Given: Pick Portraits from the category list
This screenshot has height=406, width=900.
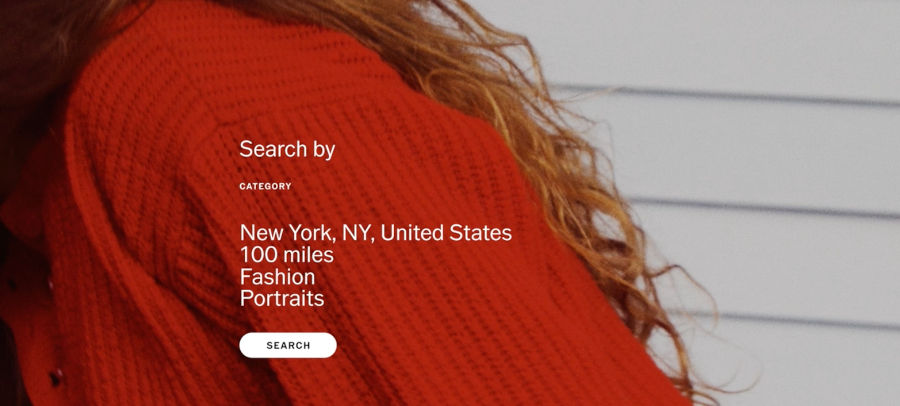Looking at the screenshot, I should (282, 299).
